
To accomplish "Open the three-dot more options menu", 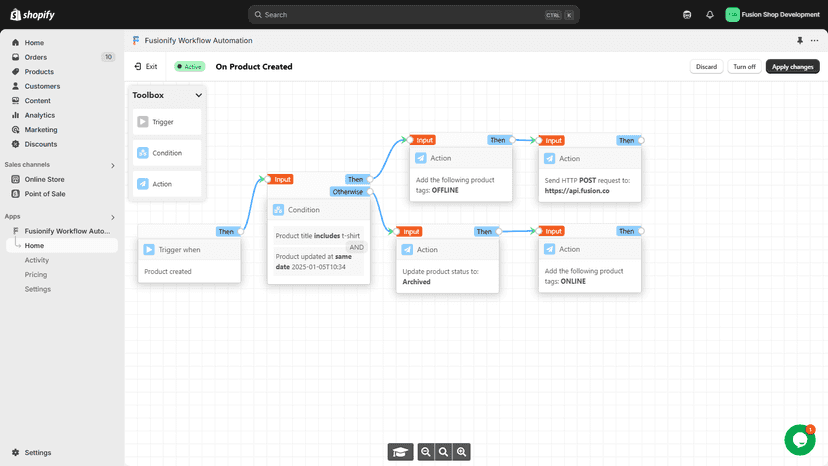I will (814, 41).
